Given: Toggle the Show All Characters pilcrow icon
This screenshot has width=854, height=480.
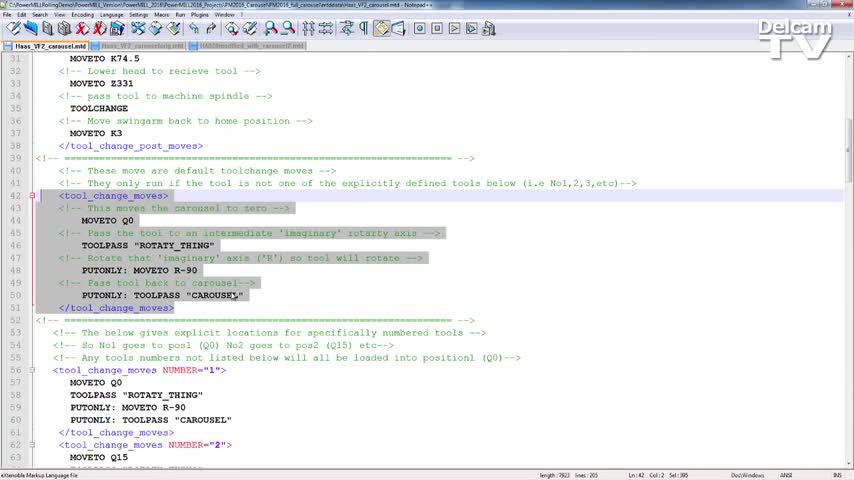Looking at the screenshot, I should [x=363, y=28].
